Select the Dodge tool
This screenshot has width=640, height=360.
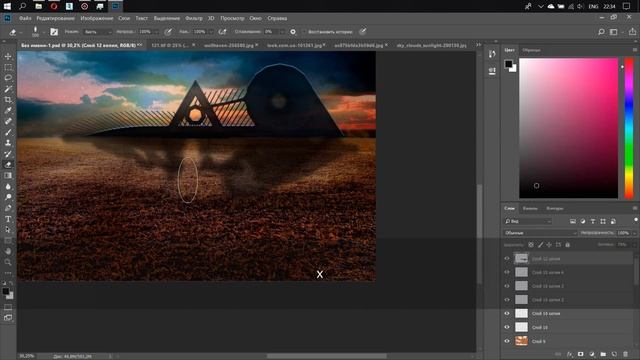point(8,197)
